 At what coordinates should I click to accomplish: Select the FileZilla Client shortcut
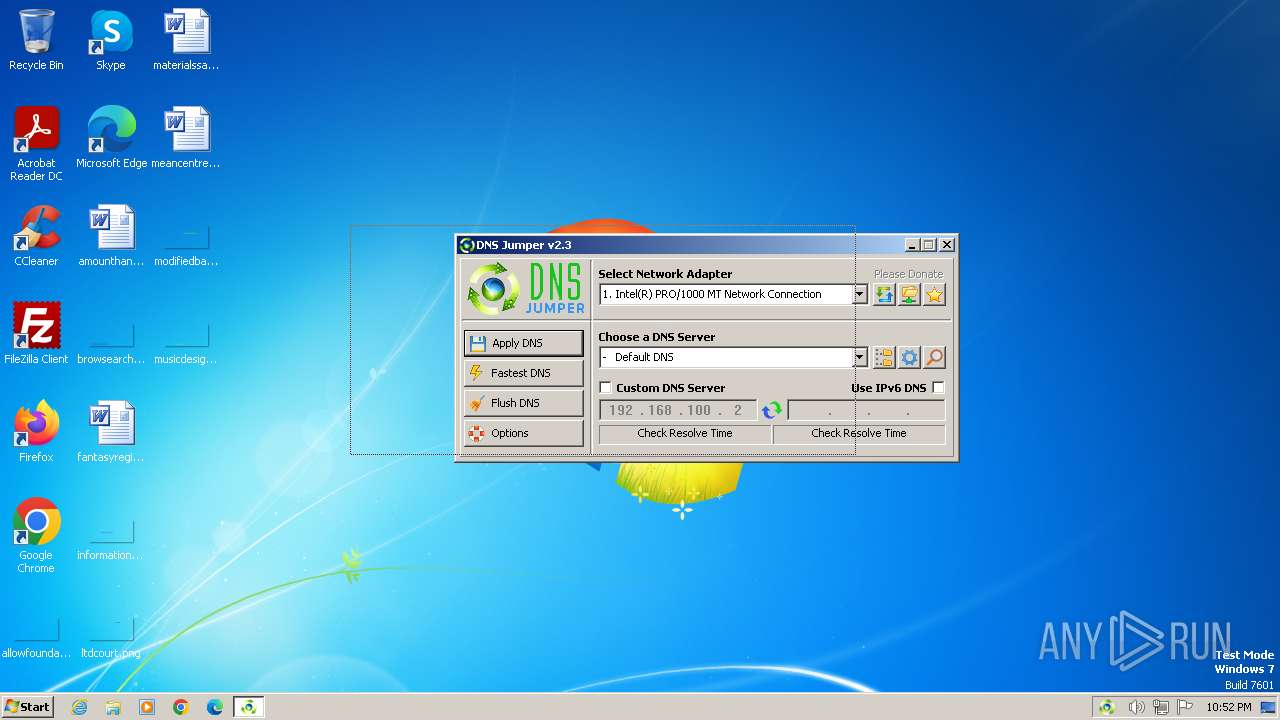pos(36,333)
